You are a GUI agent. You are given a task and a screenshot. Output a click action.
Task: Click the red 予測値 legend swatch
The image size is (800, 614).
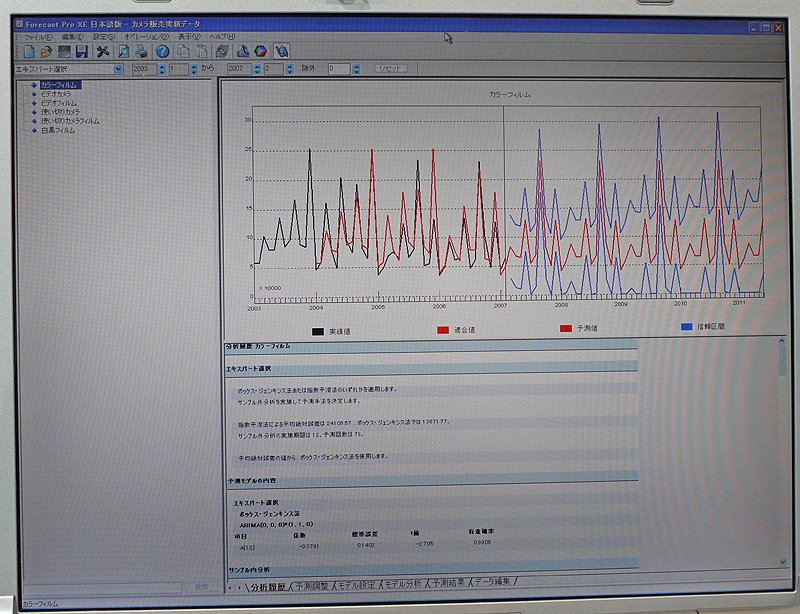566,329
